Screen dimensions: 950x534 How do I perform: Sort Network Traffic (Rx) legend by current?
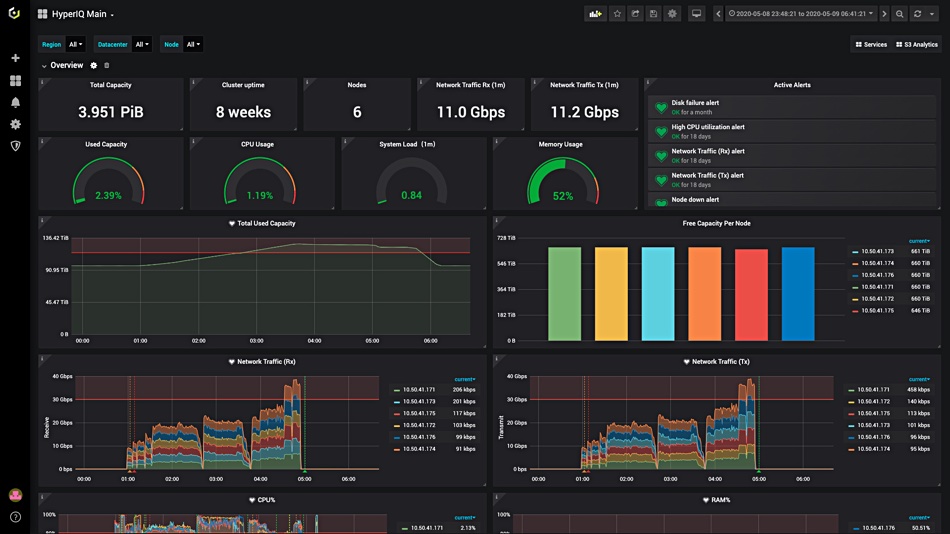click(x=465, y=379)
